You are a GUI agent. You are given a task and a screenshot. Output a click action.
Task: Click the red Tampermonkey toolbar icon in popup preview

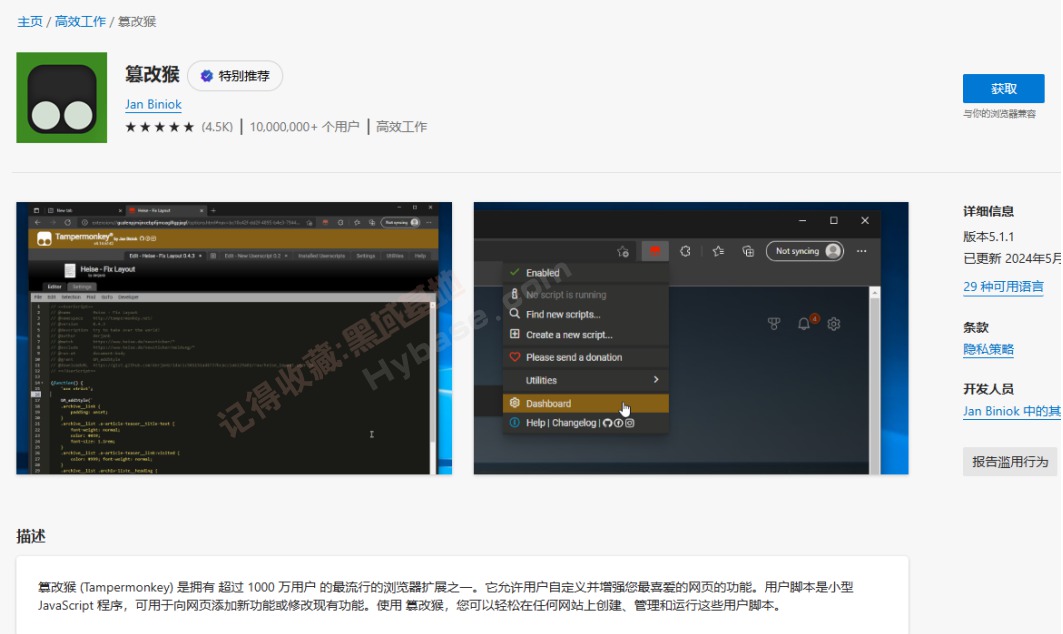point(655,251)
